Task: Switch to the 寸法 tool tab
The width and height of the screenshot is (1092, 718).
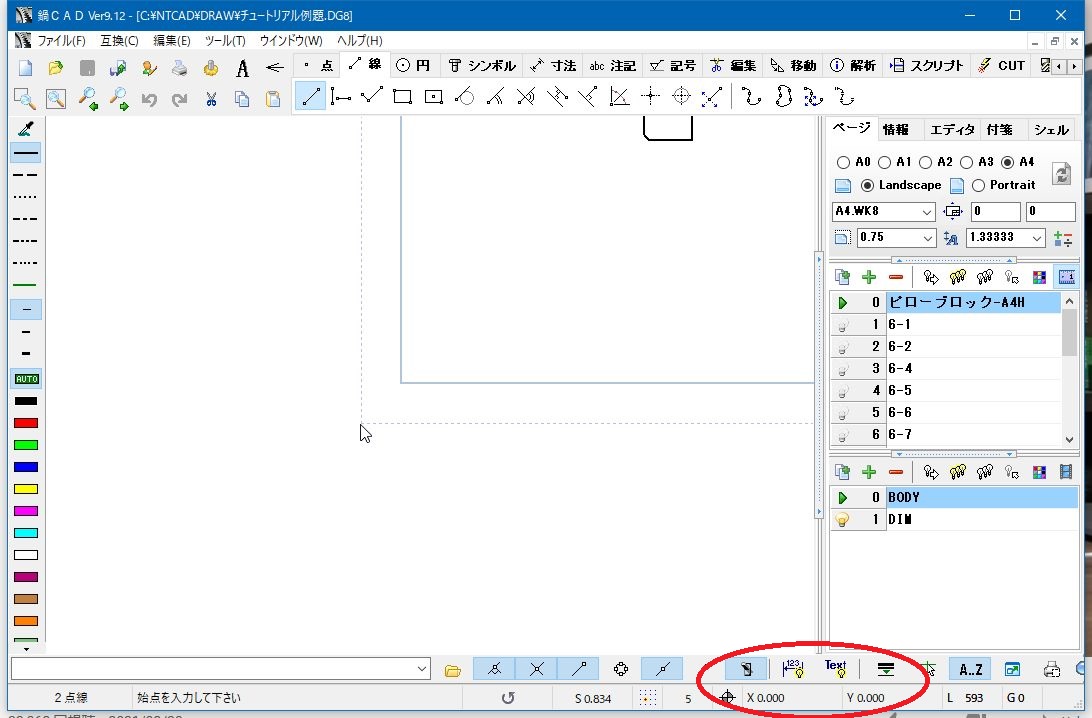Action: [x=553, y=65]
